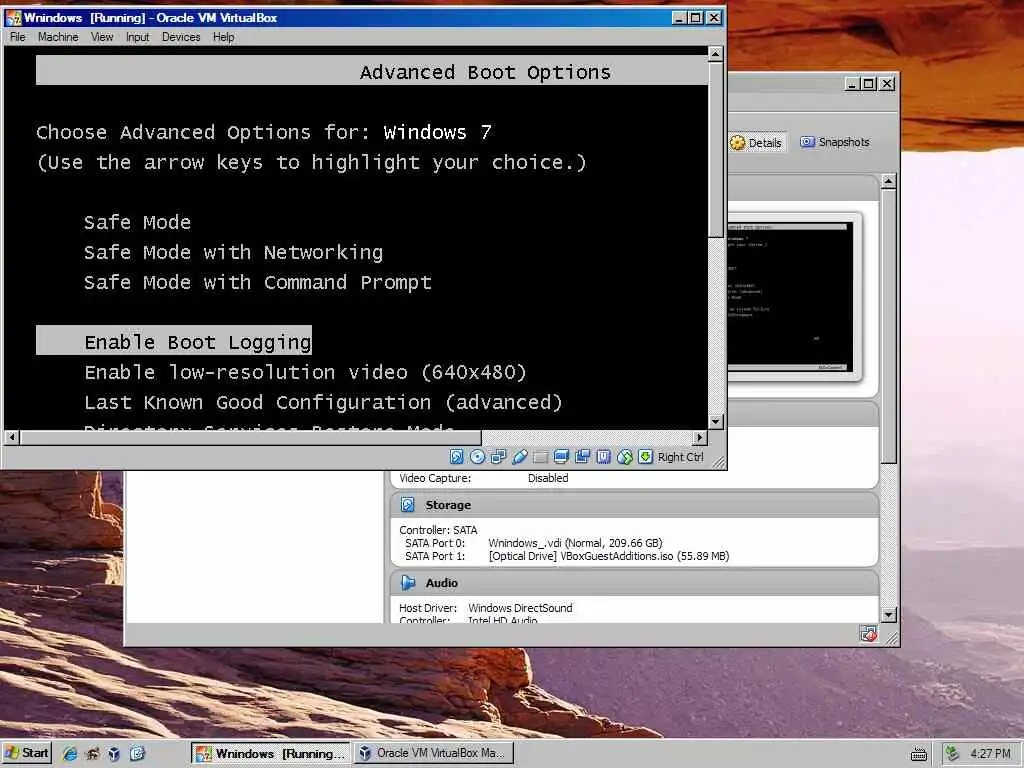This screenshot has height=768, width=1024.
Task: Click the Audio section speaker icon
Action: (408, 583)
